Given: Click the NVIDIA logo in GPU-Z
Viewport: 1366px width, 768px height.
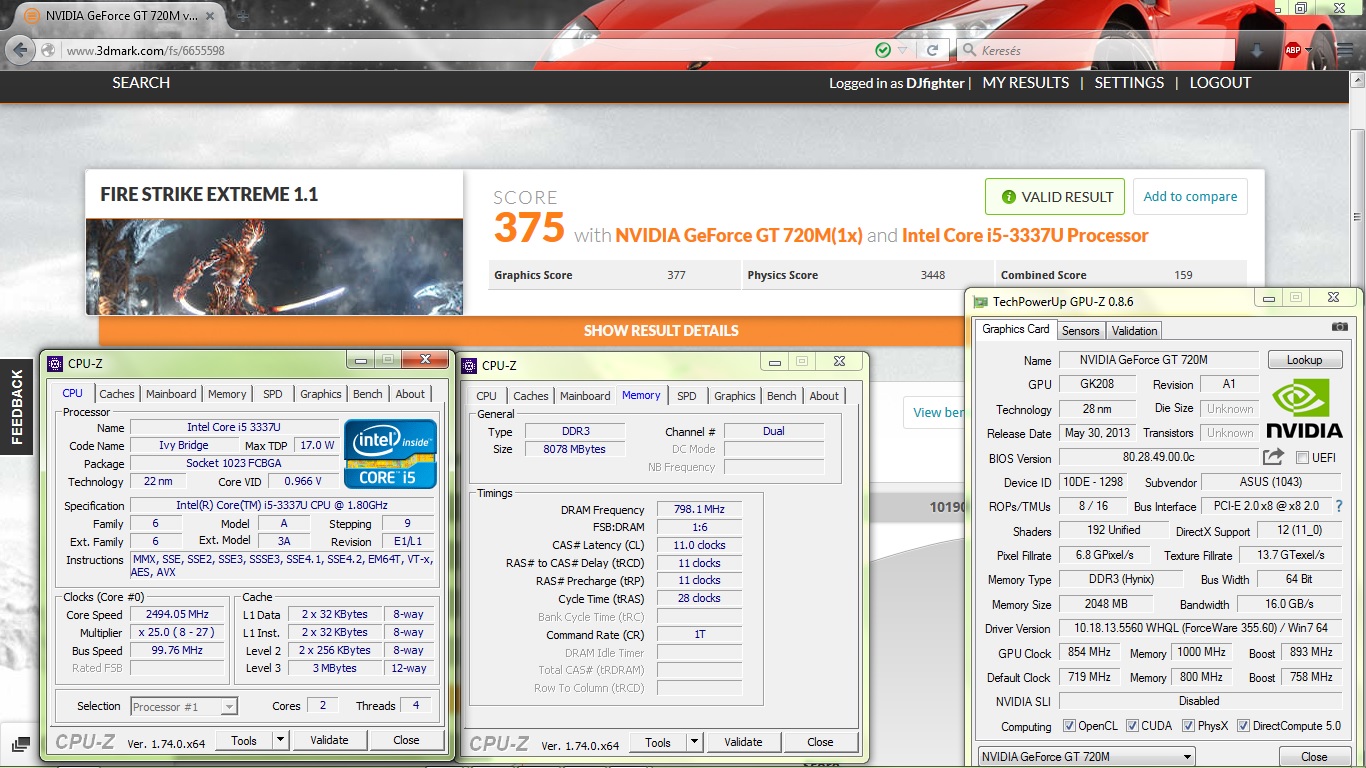Looking at the screenshot, I should [1304, 409].
